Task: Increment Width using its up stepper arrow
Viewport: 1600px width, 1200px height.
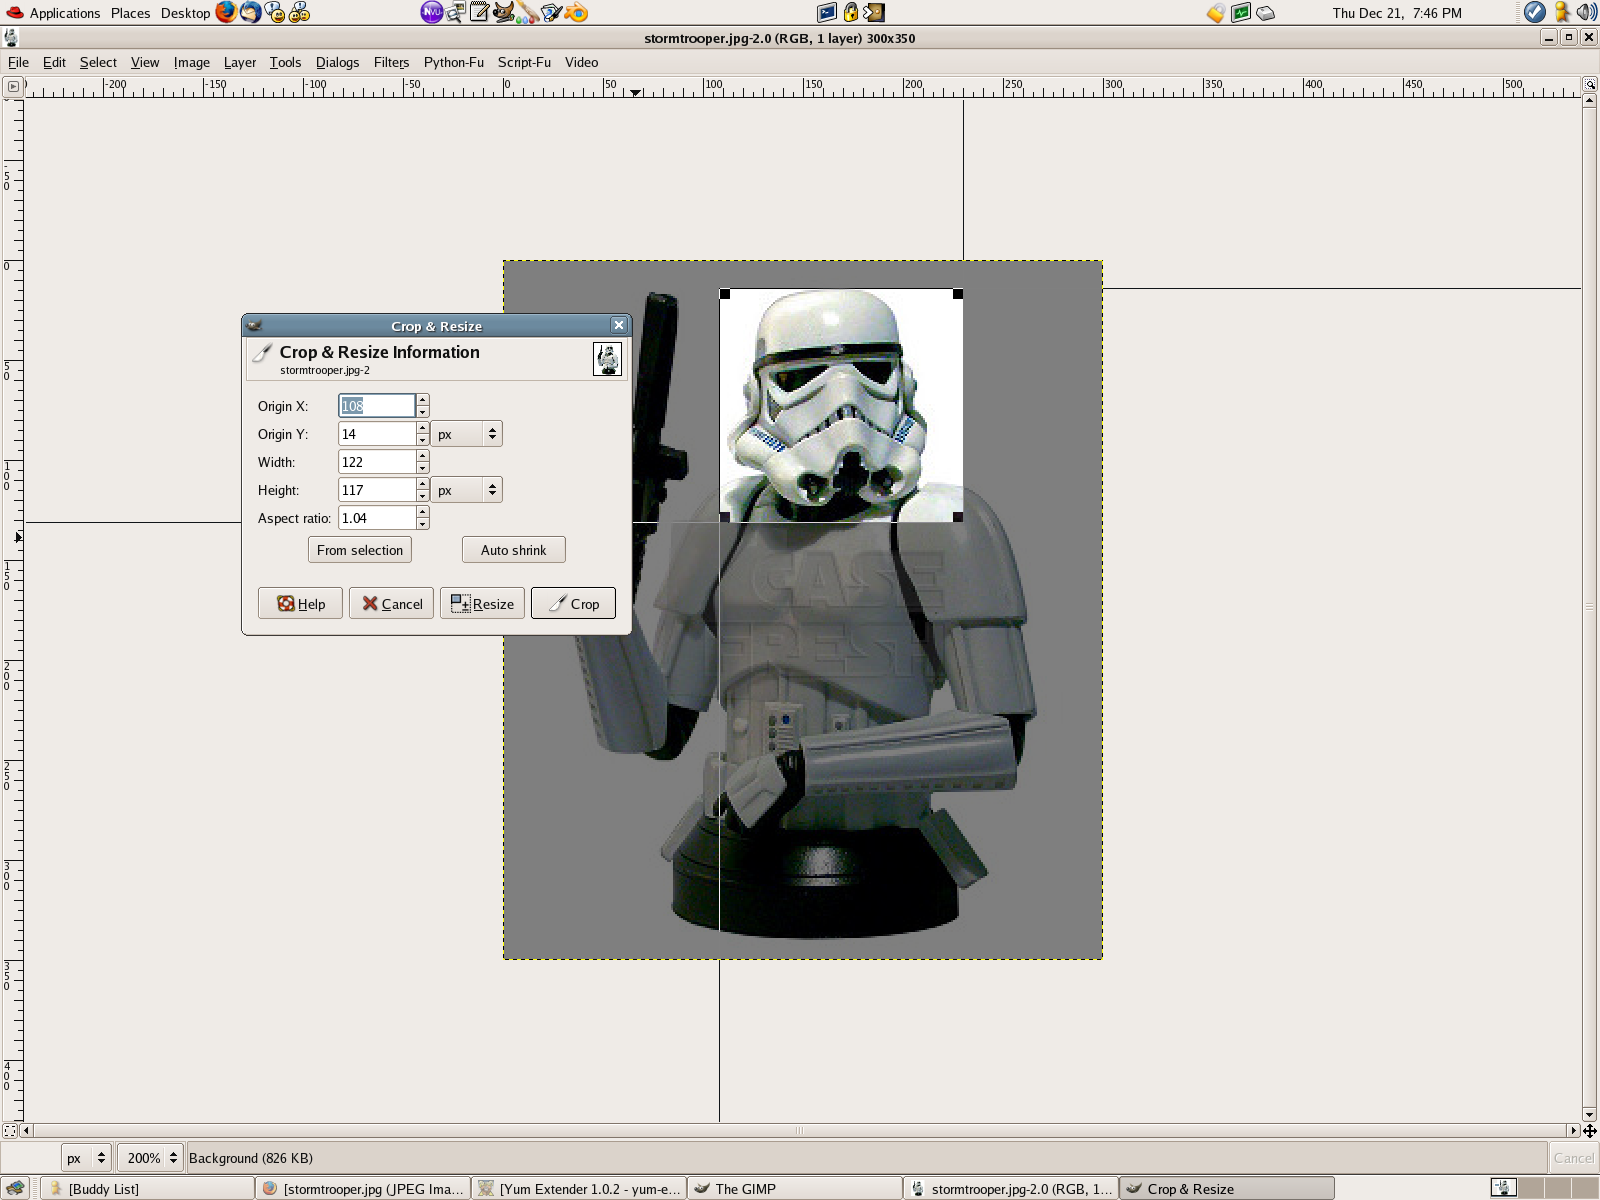Action: coord(422,456)
